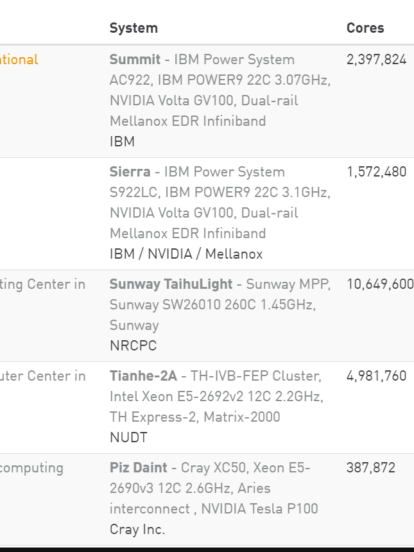The image size is (414, 552).
Task: Click the TH Express-2, Matrix-2000 description text
Action: coord(195,417)
